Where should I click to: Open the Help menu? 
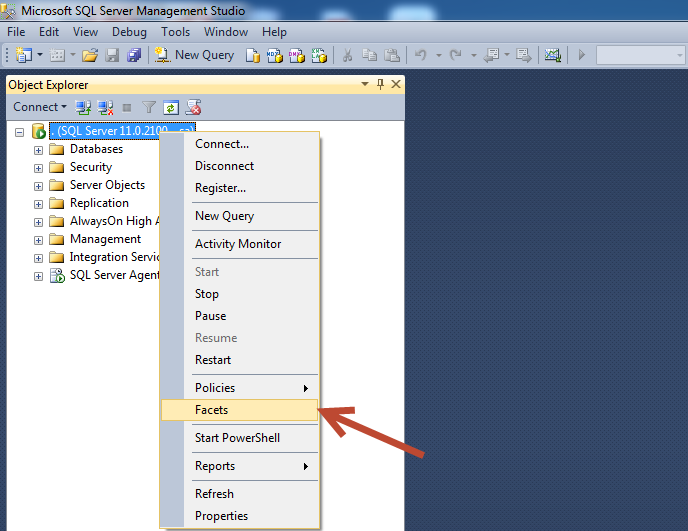[274, 32]
